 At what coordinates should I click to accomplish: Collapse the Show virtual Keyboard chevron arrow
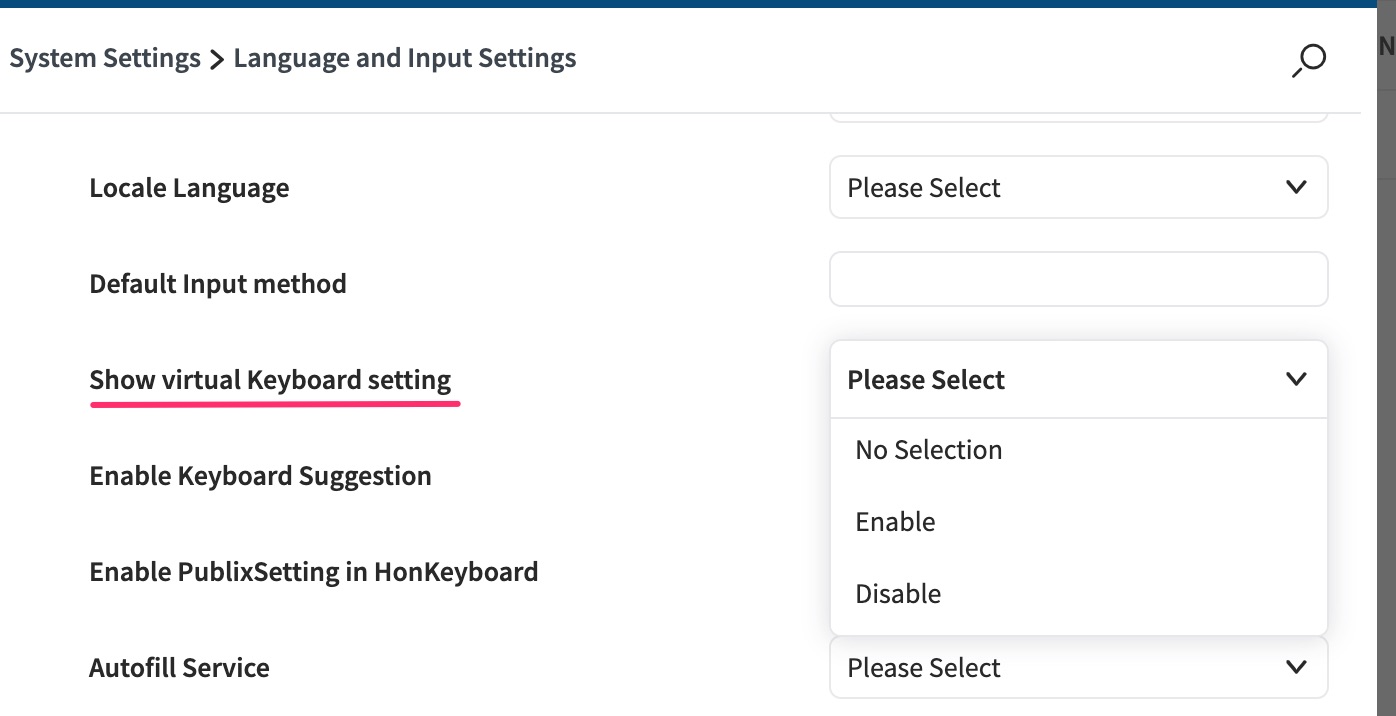[x=1296, y=379]
